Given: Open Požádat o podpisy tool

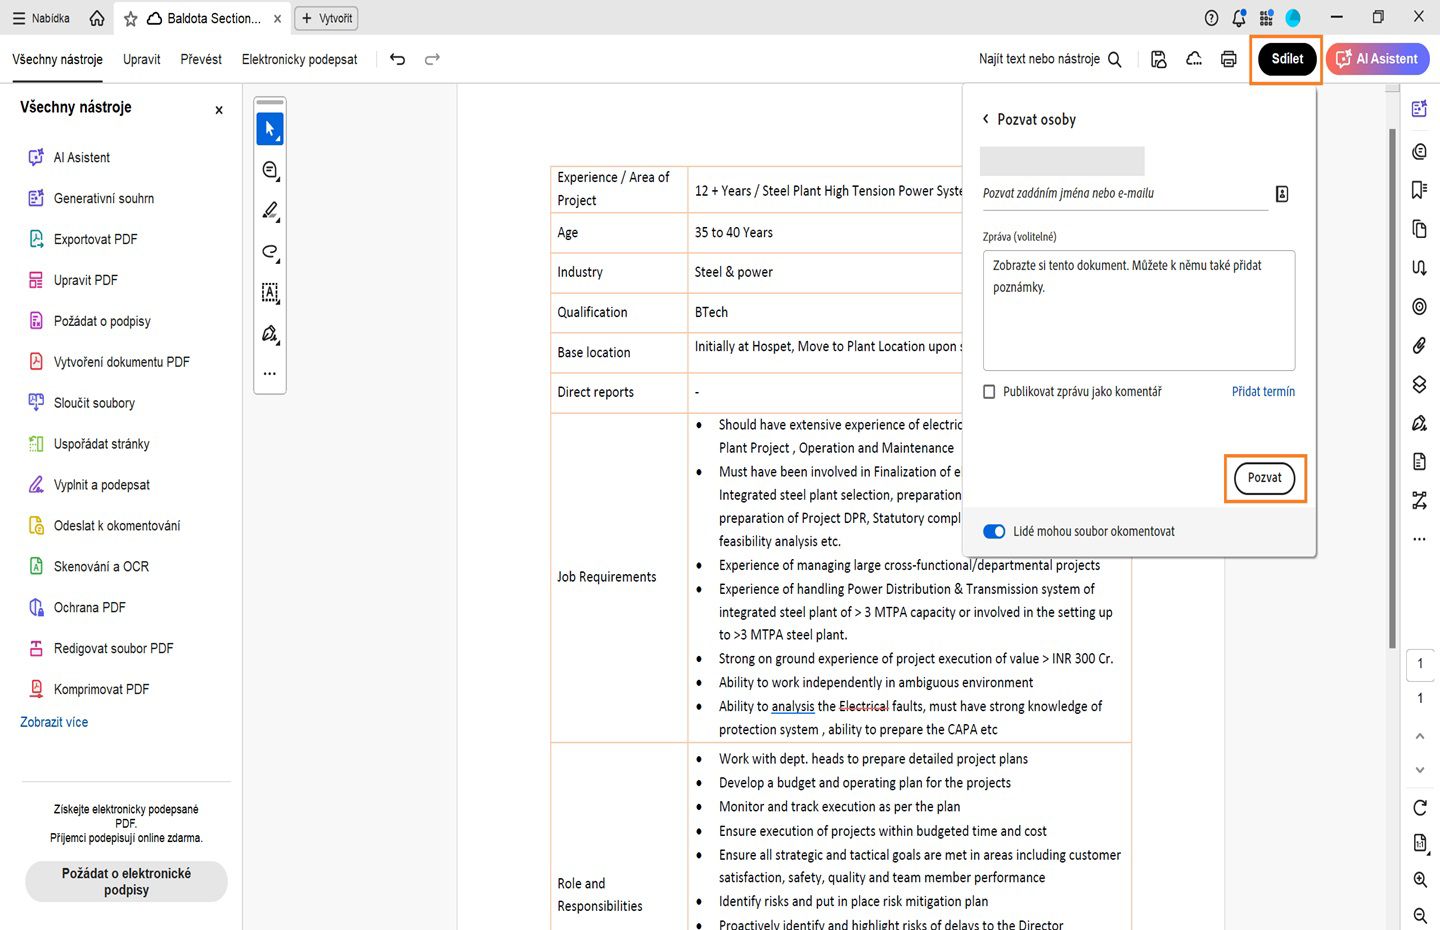Looking at the screenshot, I should point(90,321).
